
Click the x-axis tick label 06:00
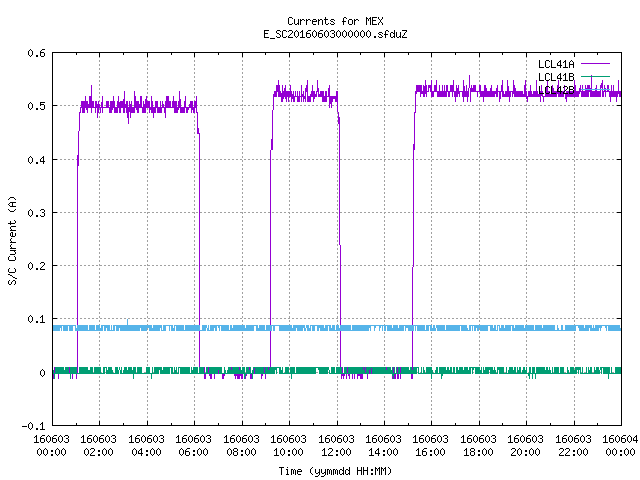(193, 452)
